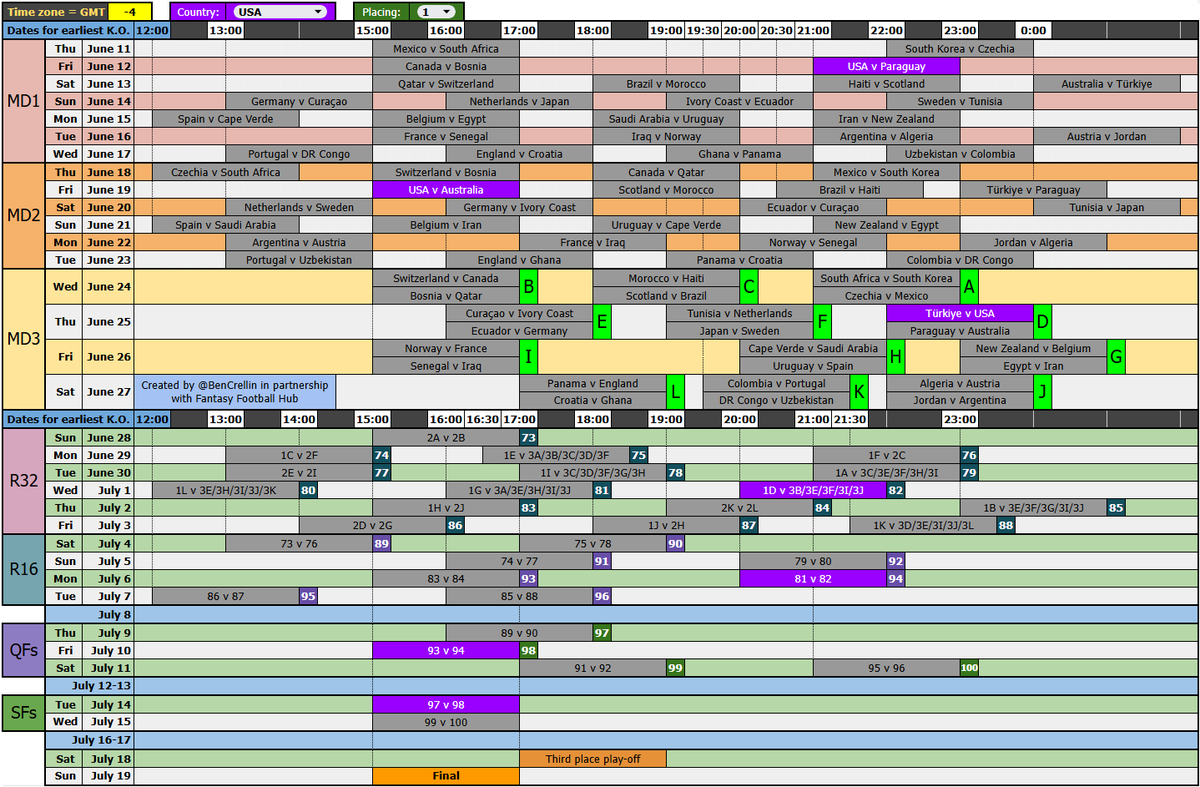Select Brazil v Morocco match cell
1200x787 pixels.
pos(666,84)
